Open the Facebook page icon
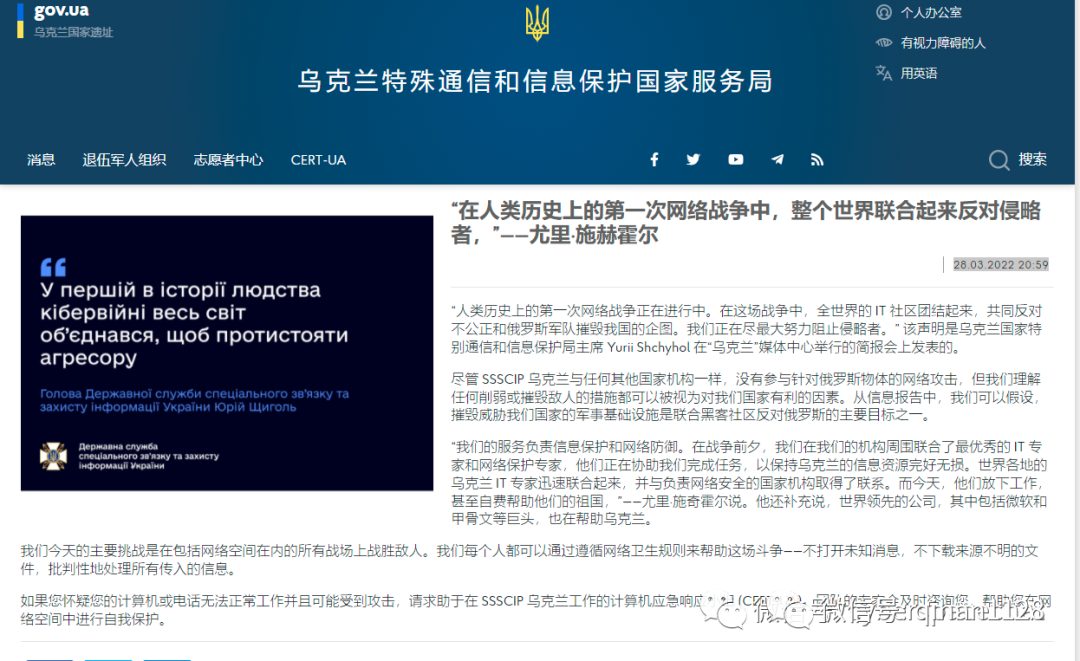Screen dimensions: 1080x661 (654, 160)
